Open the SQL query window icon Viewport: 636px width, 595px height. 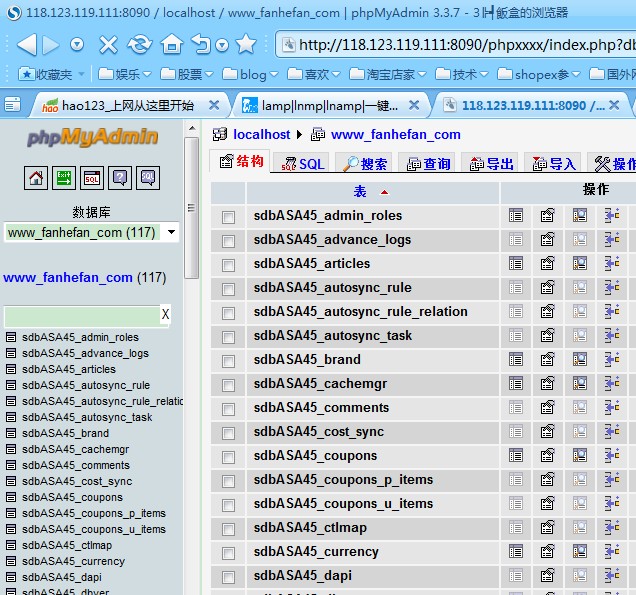[x=92, y=178]
